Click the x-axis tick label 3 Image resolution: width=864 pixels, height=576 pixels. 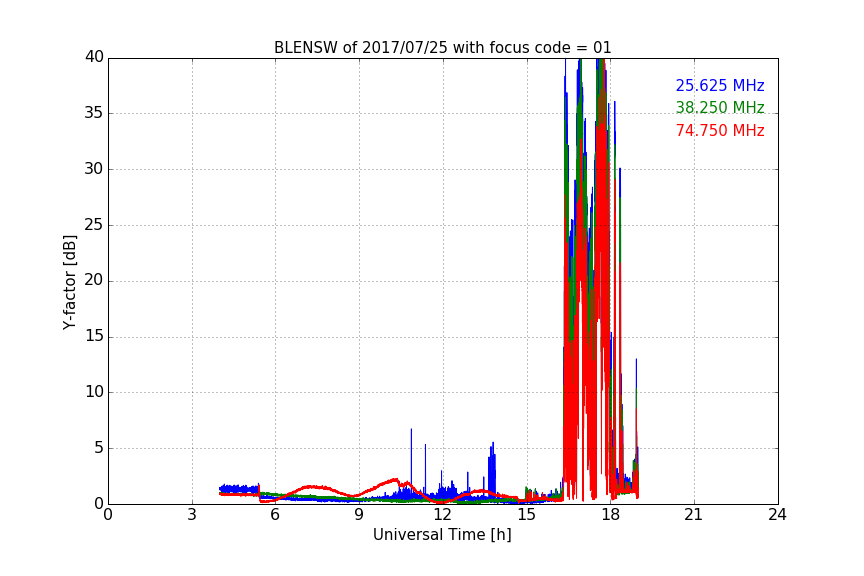click(192, 515)
